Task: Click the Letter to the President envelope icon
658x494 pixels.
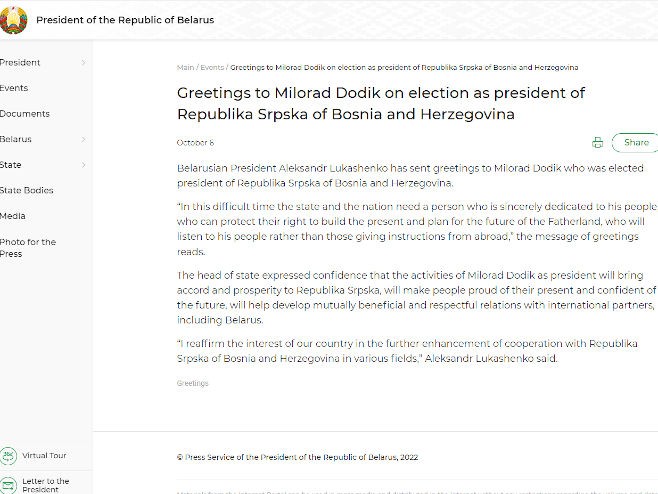Action: [7, 485]
